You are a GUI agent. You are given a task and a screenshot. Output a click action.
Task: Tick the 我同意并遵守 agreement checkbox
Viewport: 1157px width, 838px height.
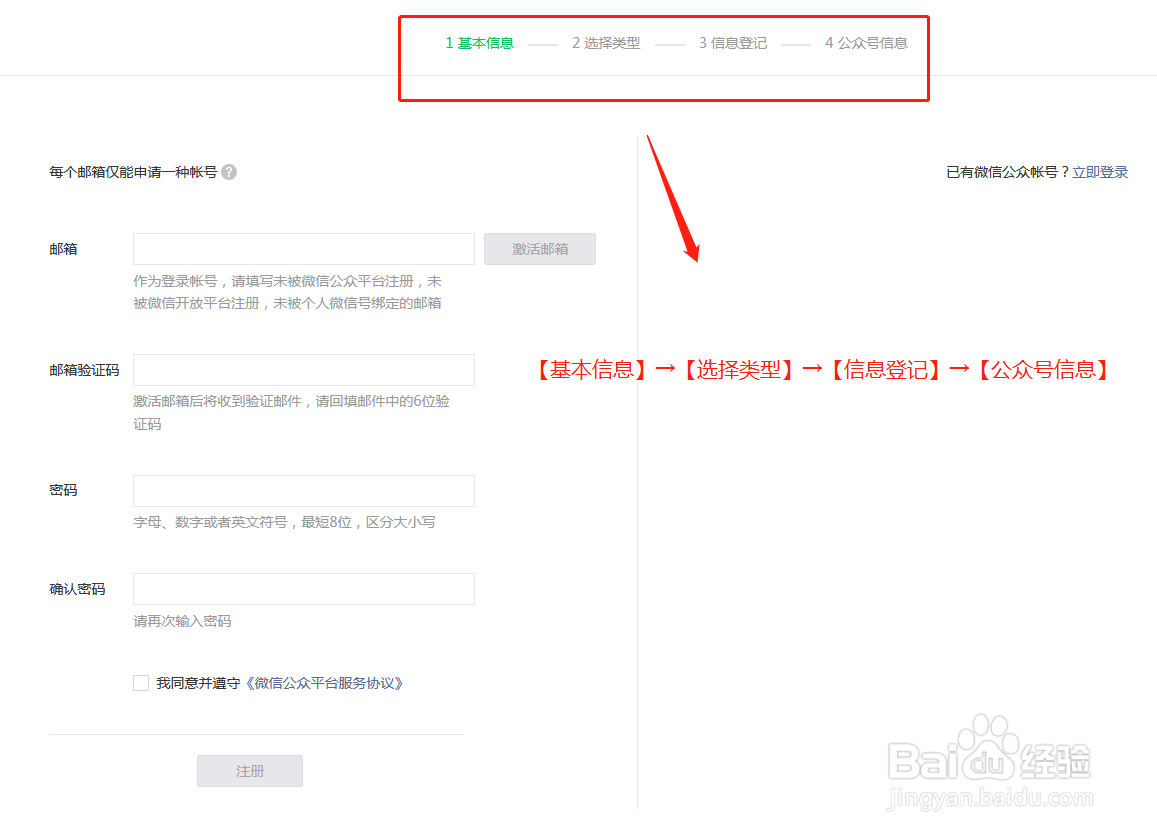click(141, 683)
